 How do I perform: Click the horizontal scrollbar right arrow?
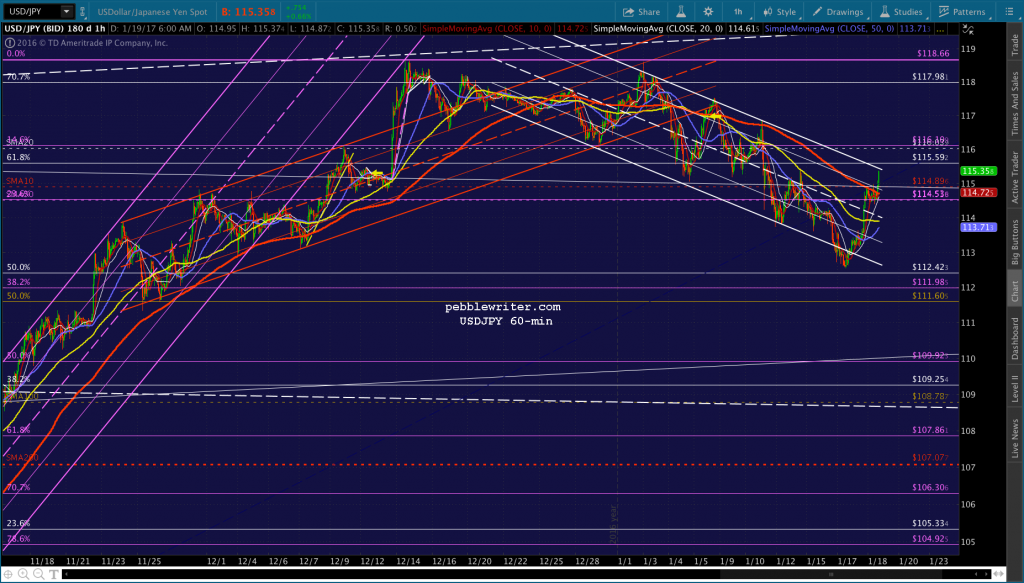click(987, 575)
